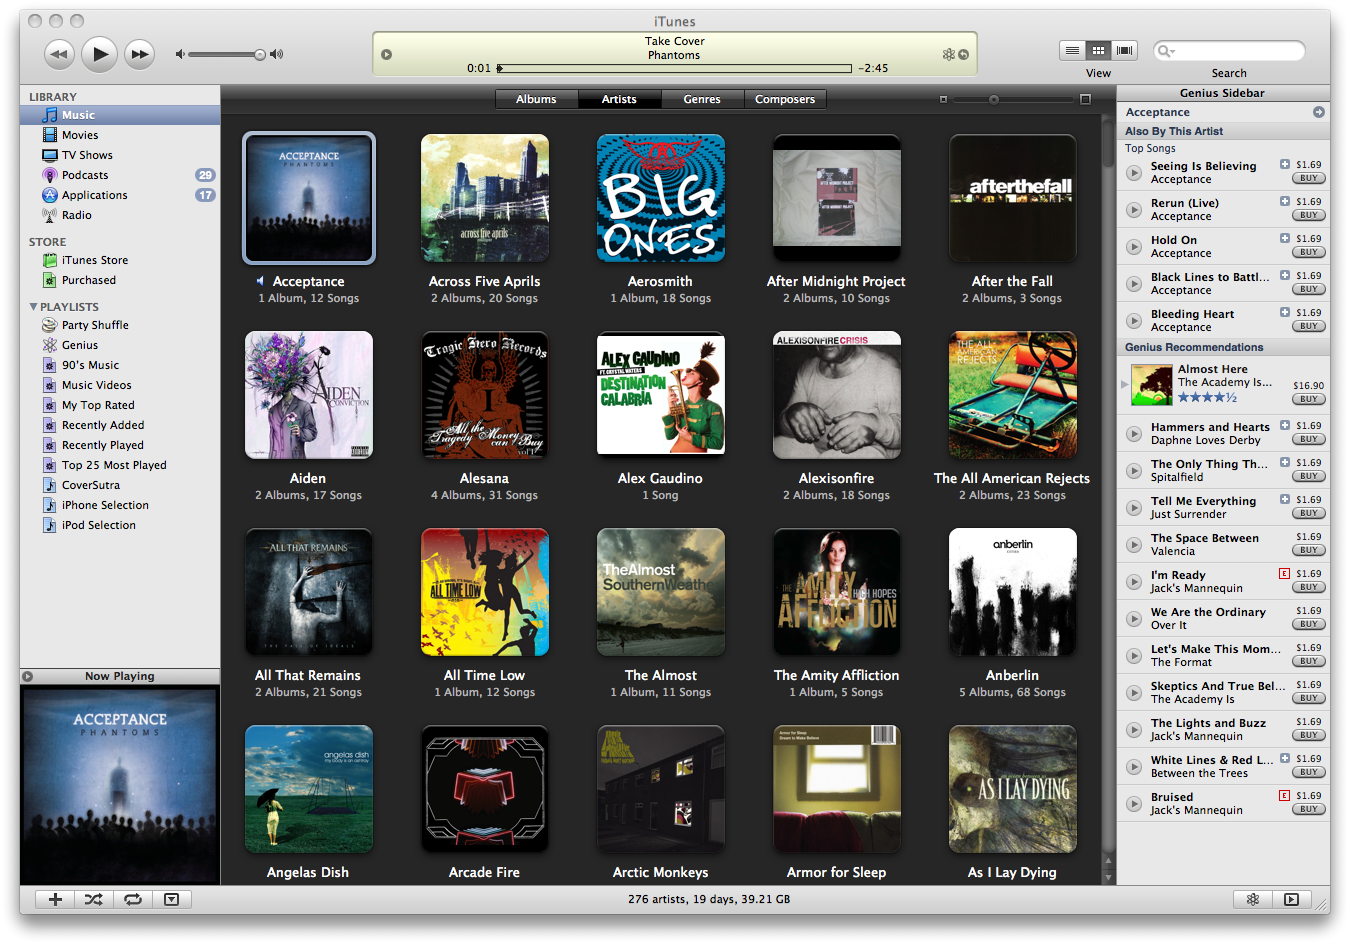Screen dimensions: 1350x944
Task: Enable shuffle playback
Action: tap(93, 899)
